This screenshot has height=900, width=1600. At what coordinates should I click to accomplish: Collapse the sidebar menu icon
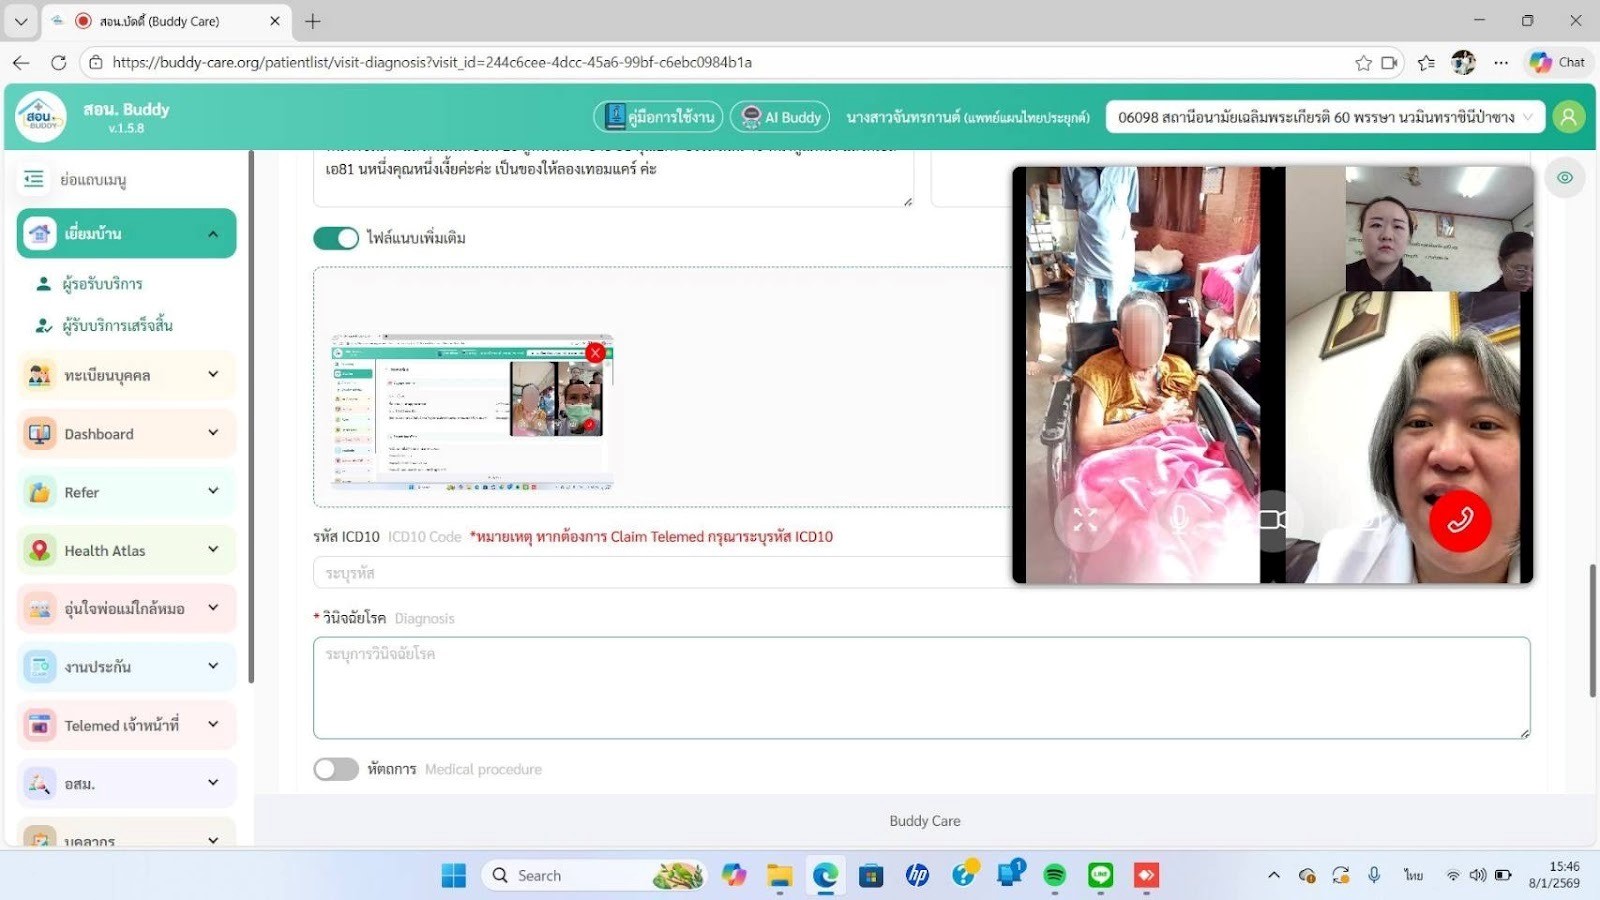[x=34, y=180]
